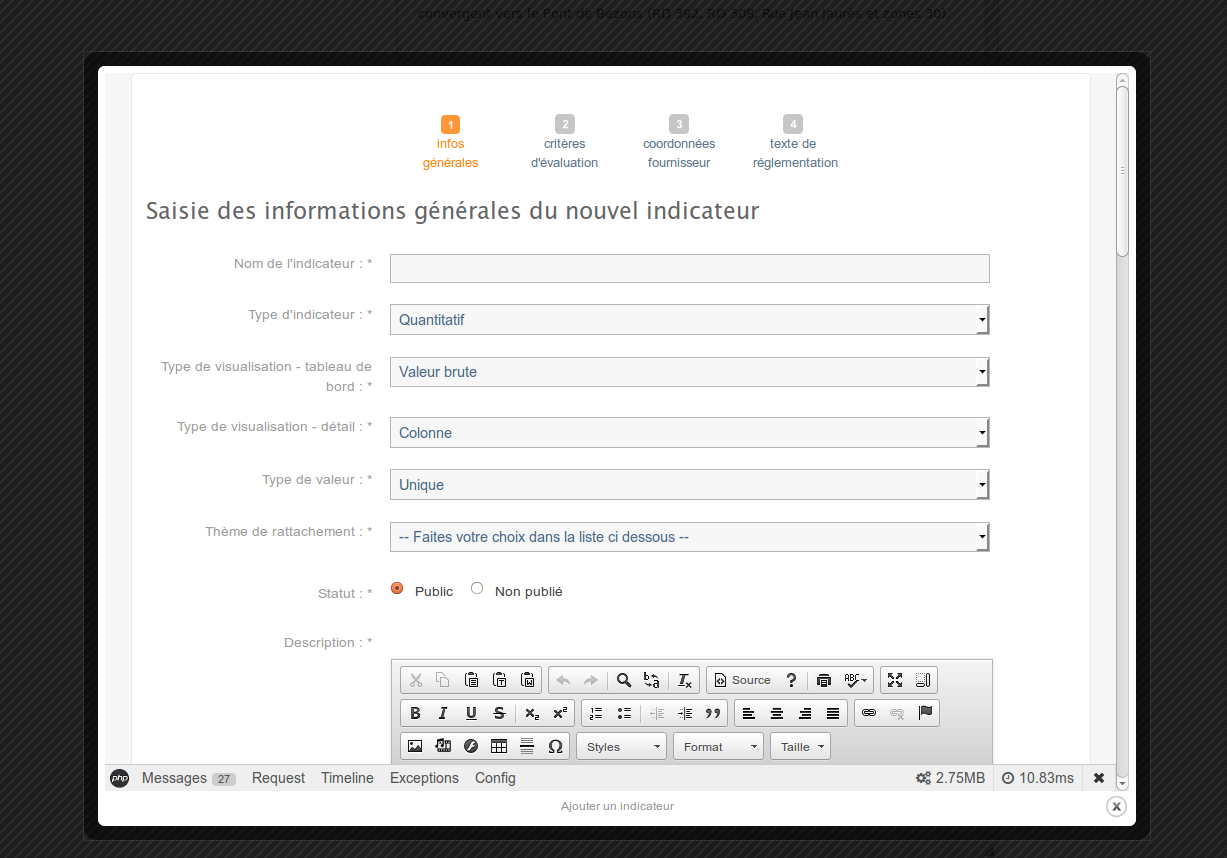Click the Cut icon in editor toolbar
1227x858 pixels.
(415, 680)
